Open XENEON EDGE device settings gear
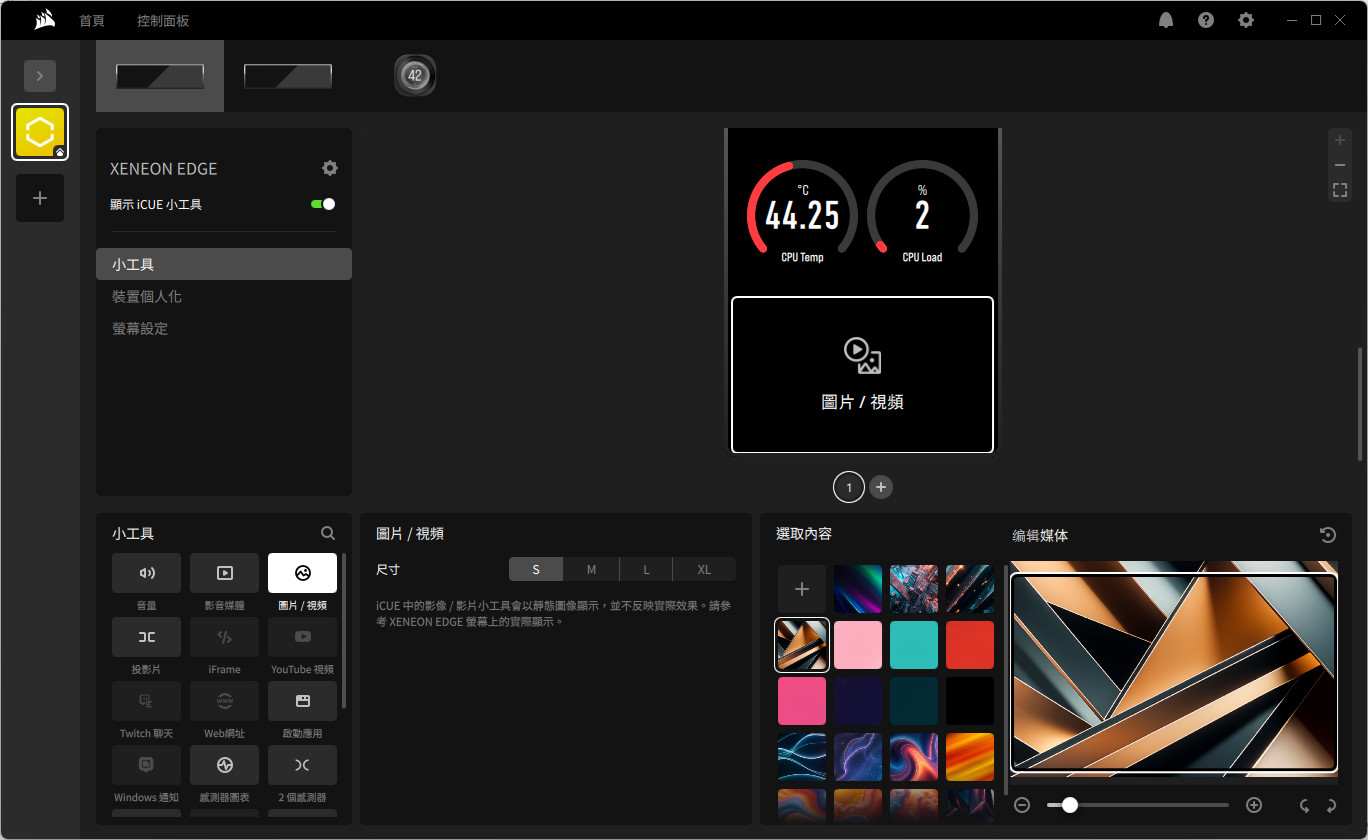Viewport: 1368px width, 840px height. pos(330,168)
